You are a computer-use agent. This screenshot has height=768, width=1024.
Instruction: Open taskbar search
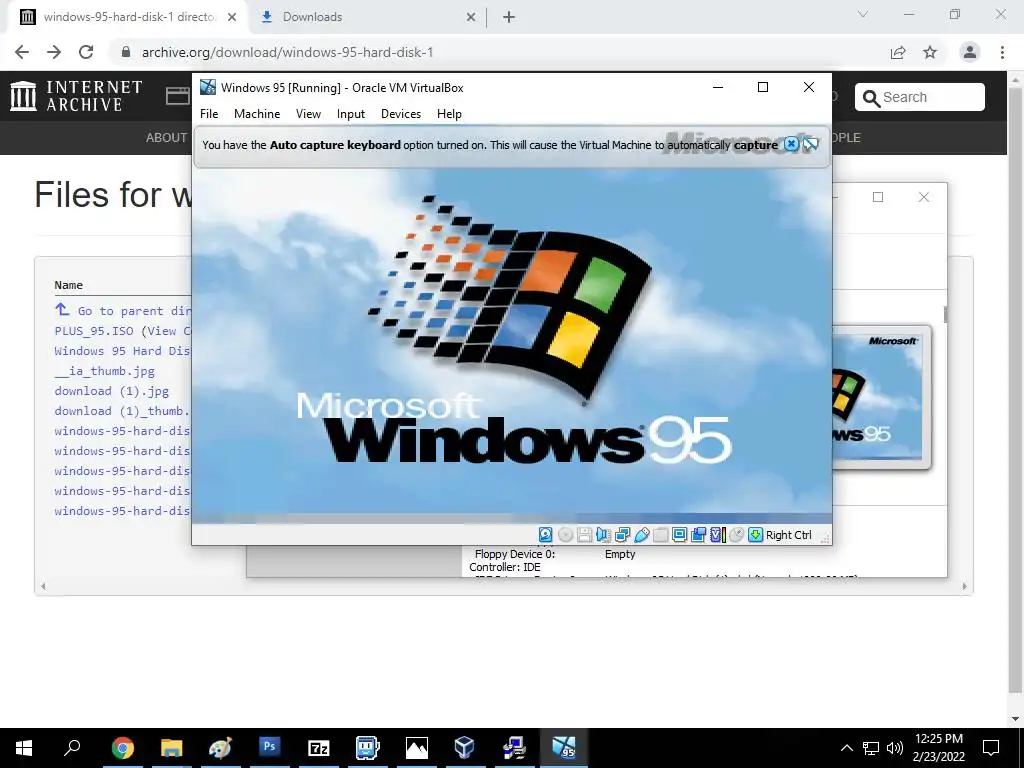(72, 748)
